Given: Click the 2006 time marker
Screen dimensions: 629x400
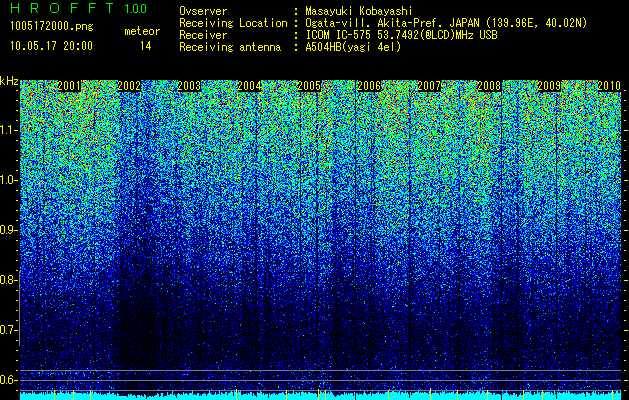Looking at the screenshot, I should click(x=369, y=86).
